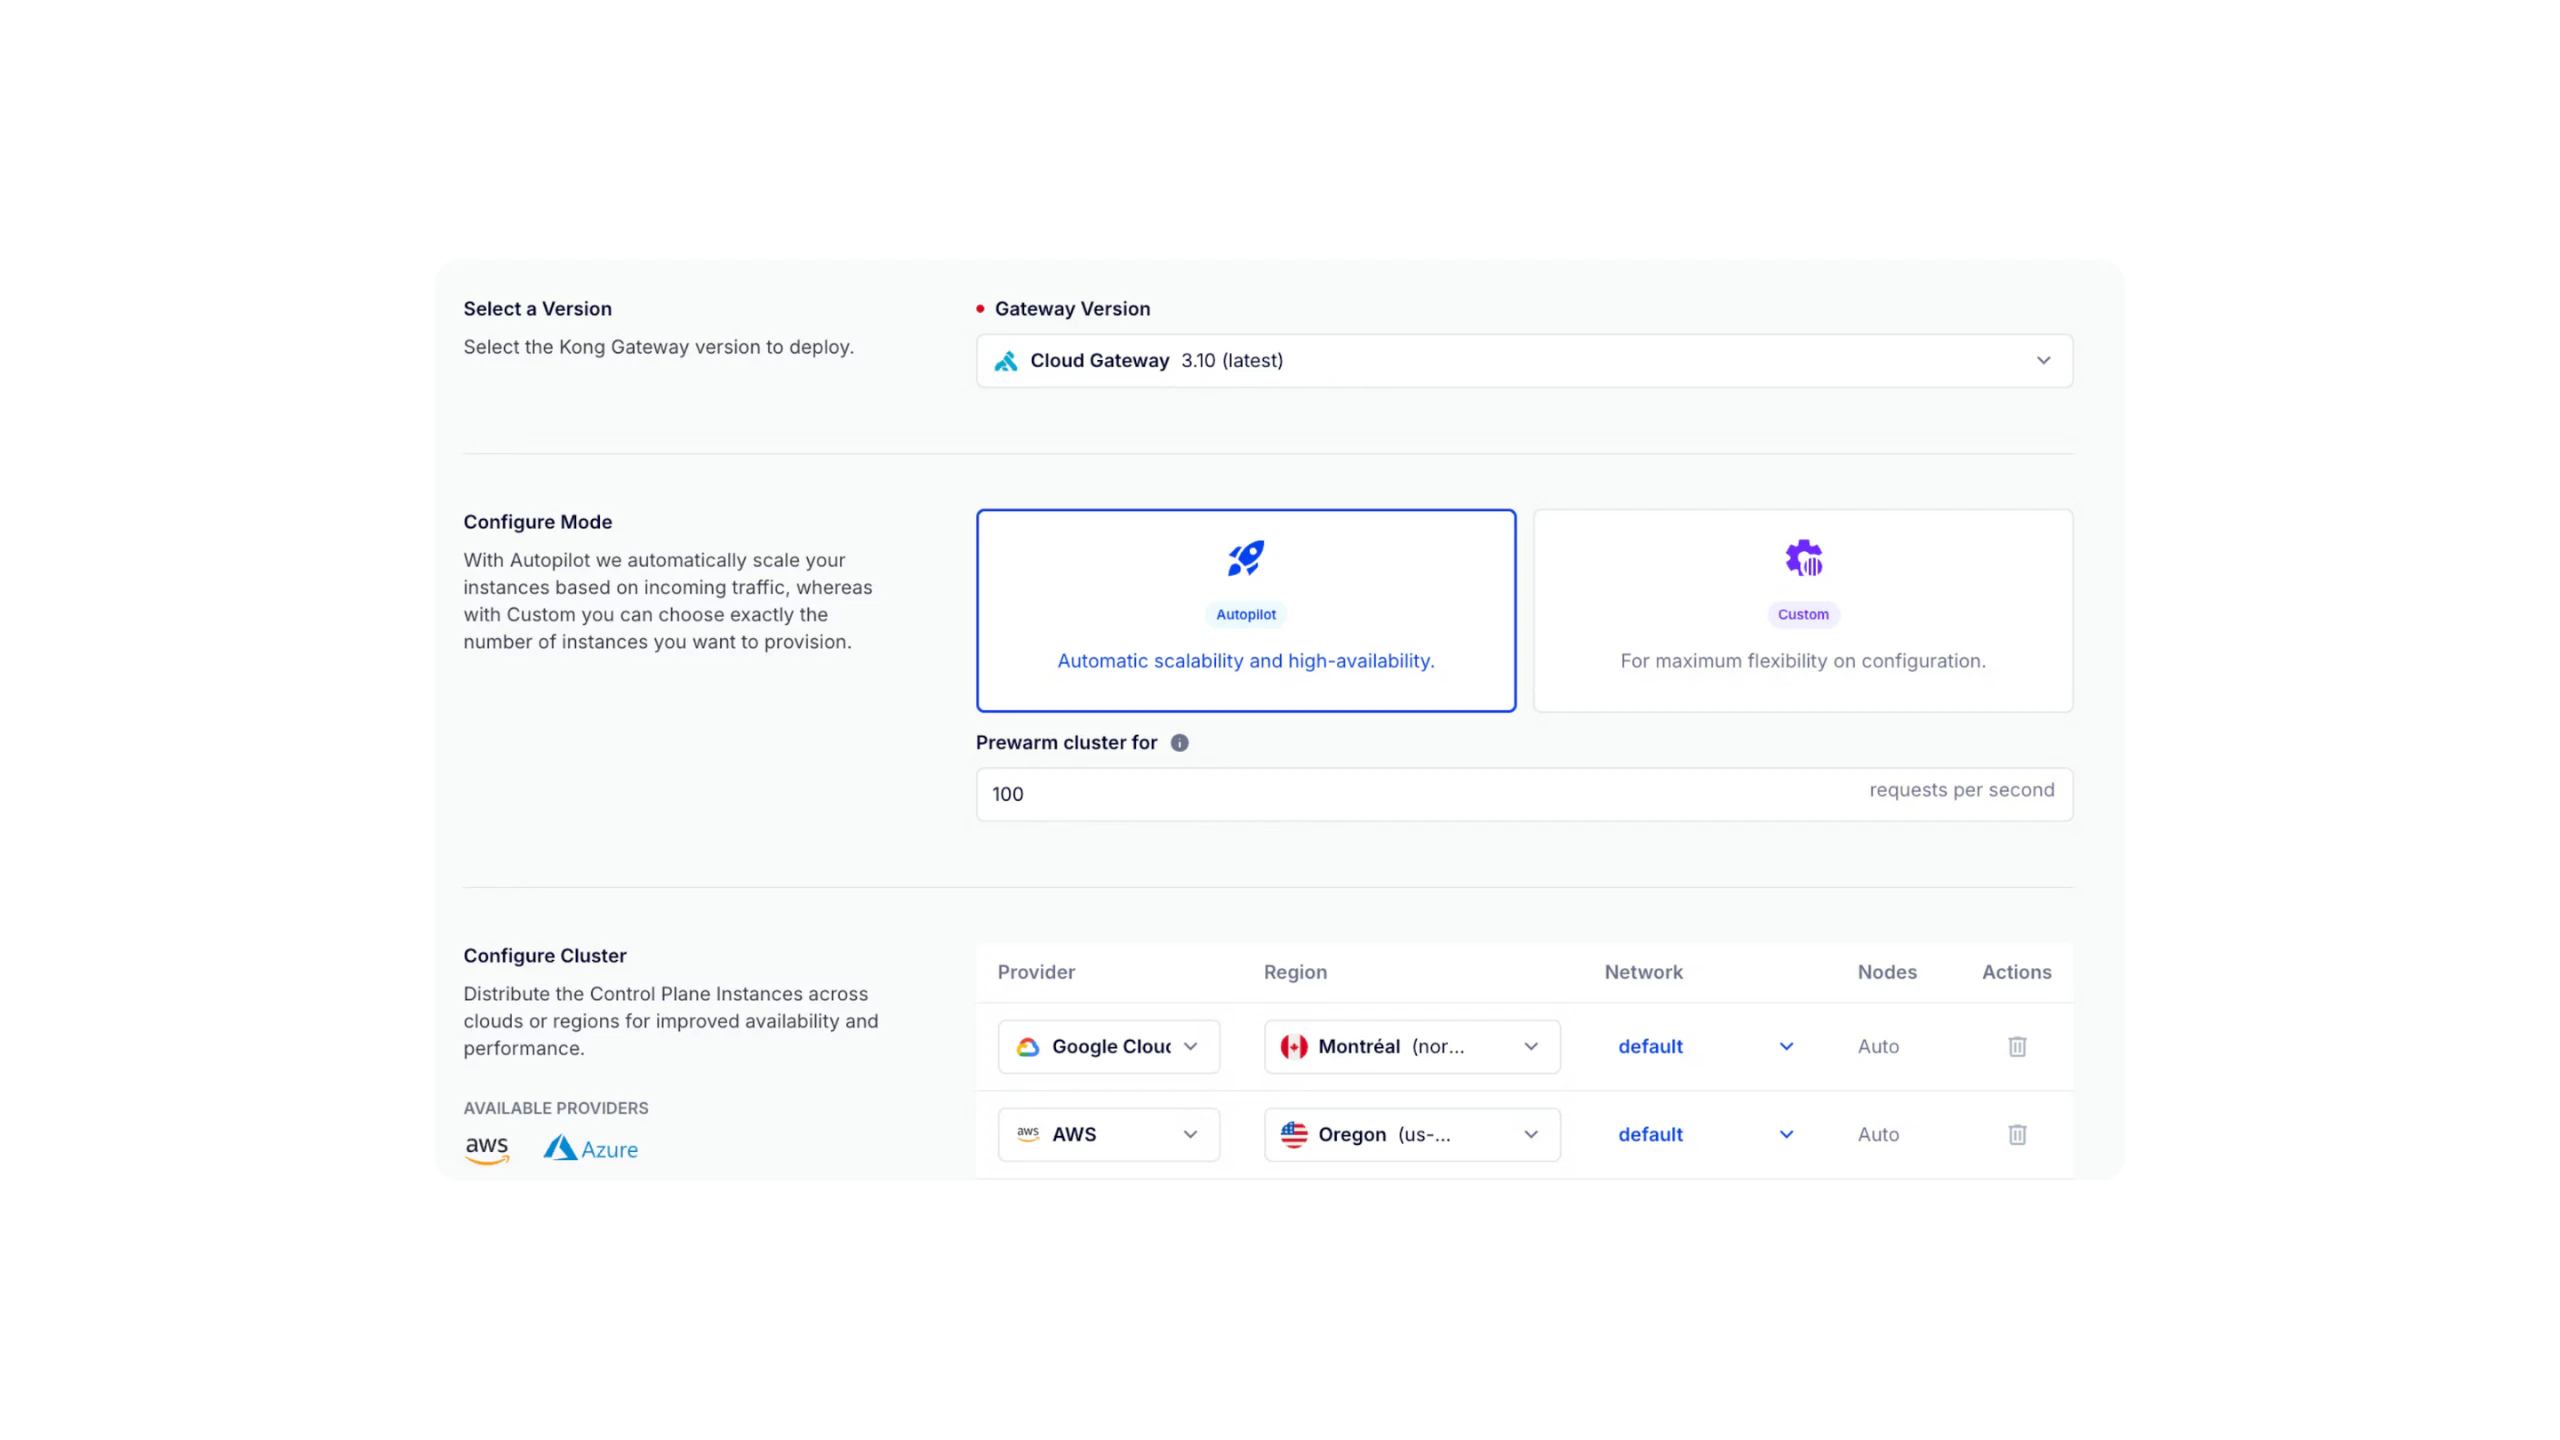2560x1440 pixels.
Task: Click the Custom badge label
Action: (x=1803, y=615)
